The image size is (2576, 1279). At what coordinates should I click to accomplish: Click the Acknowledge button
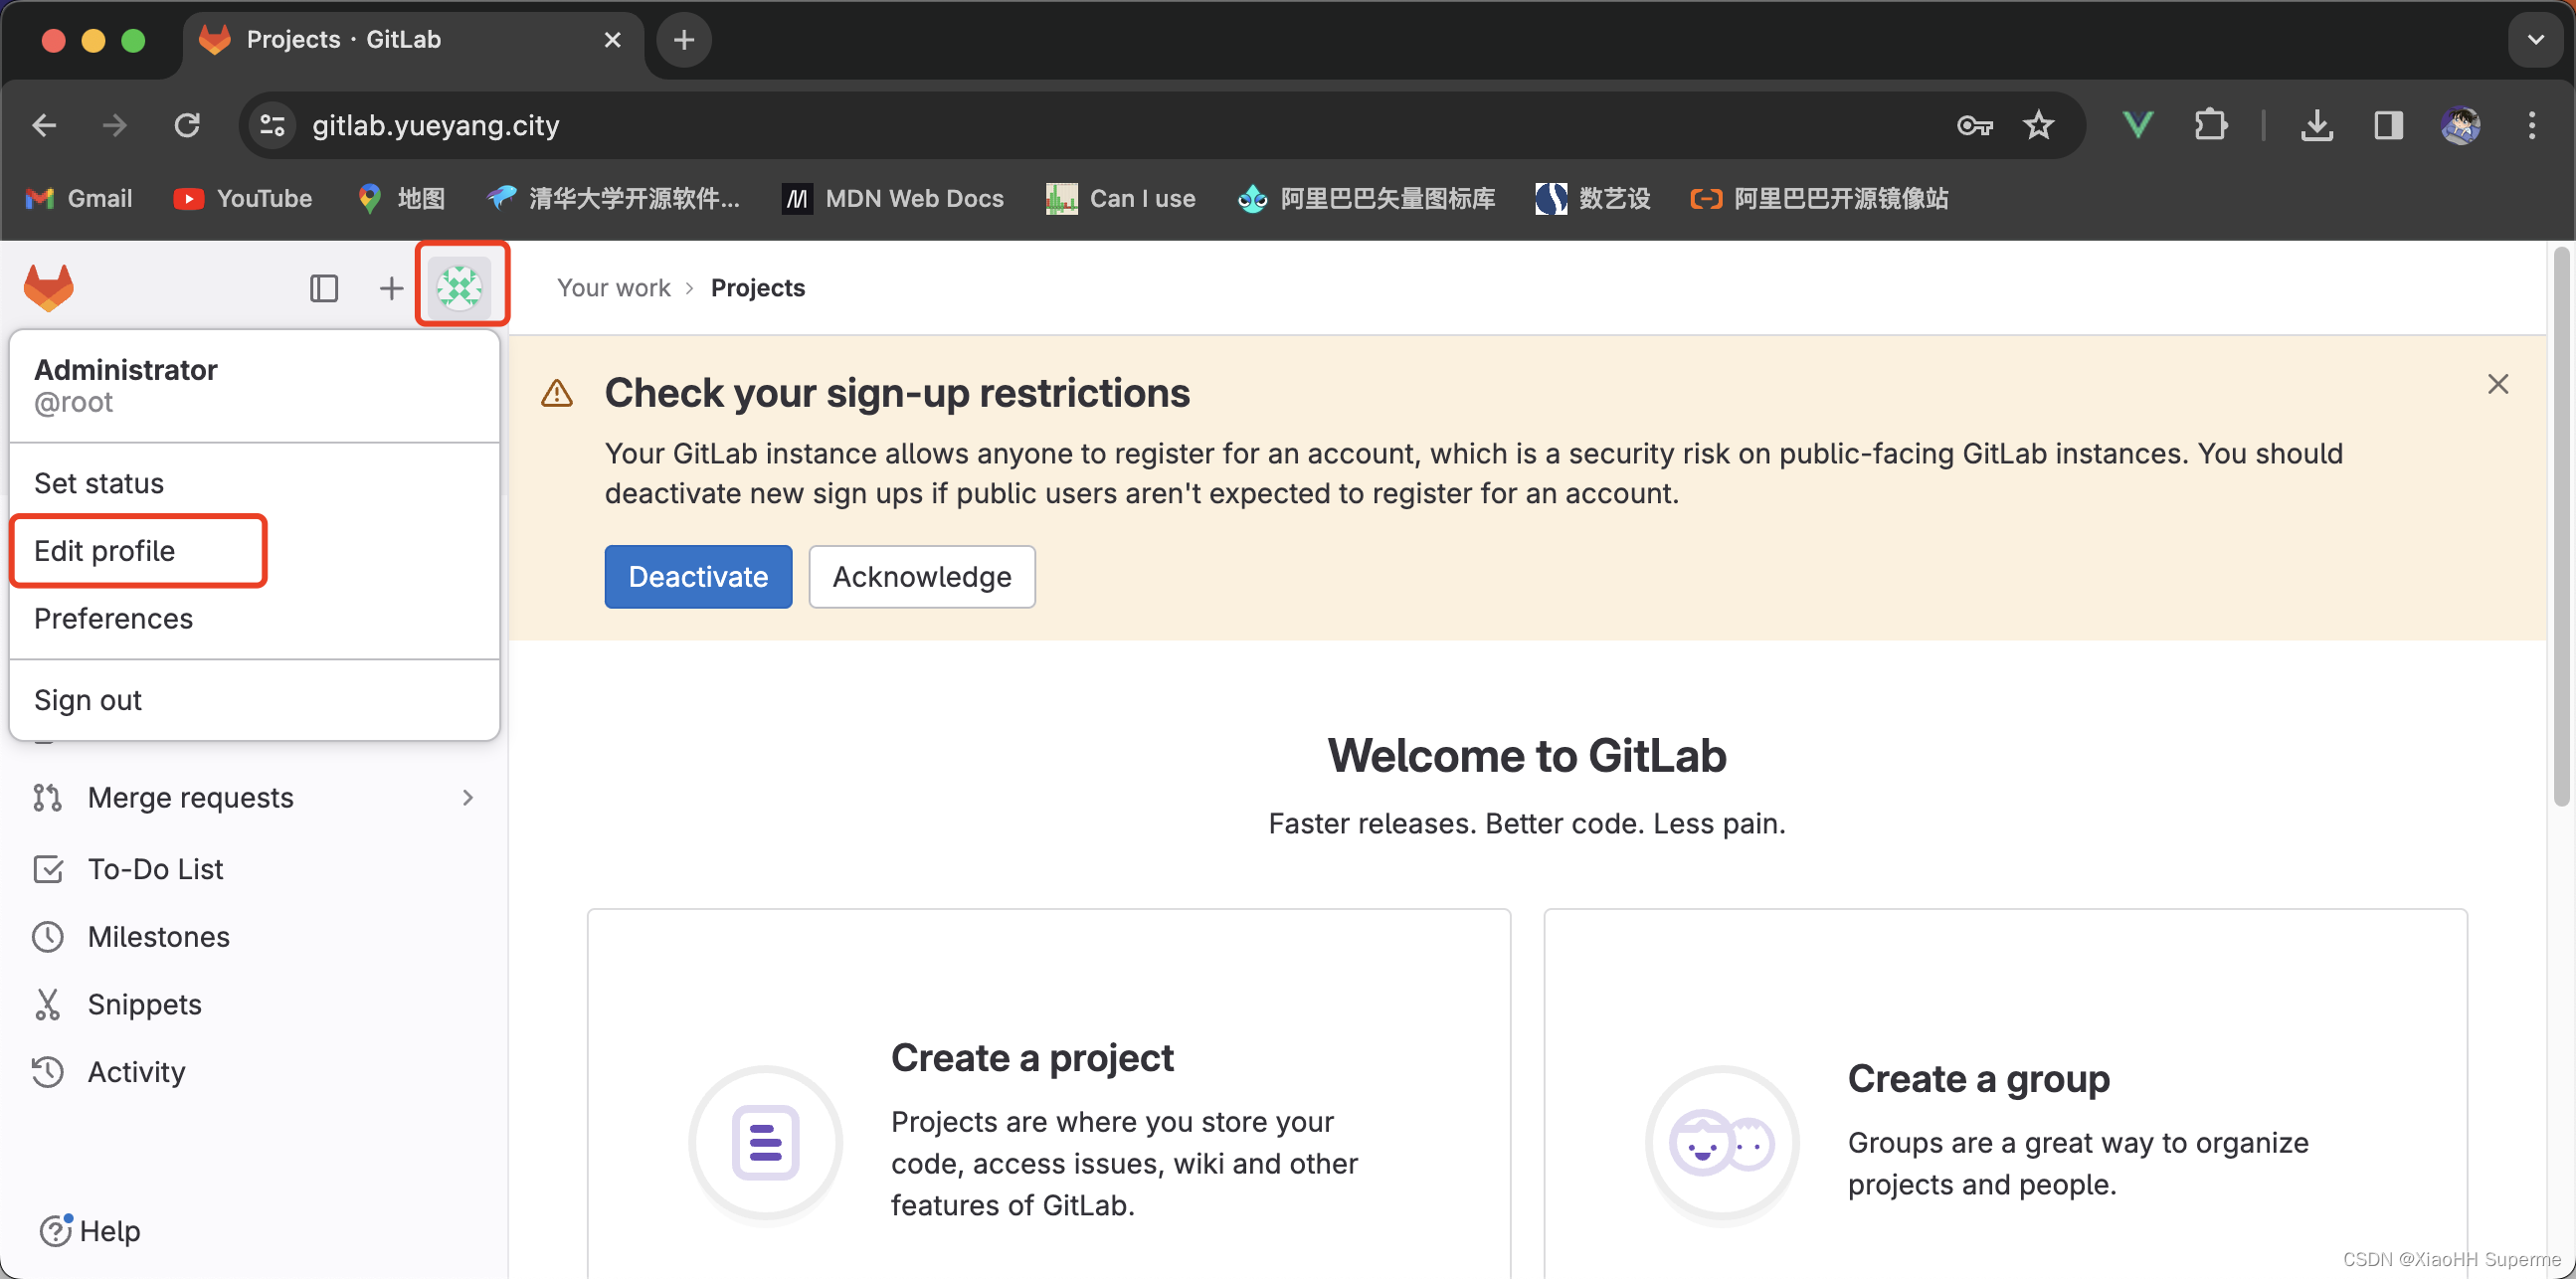click(921, 576)
